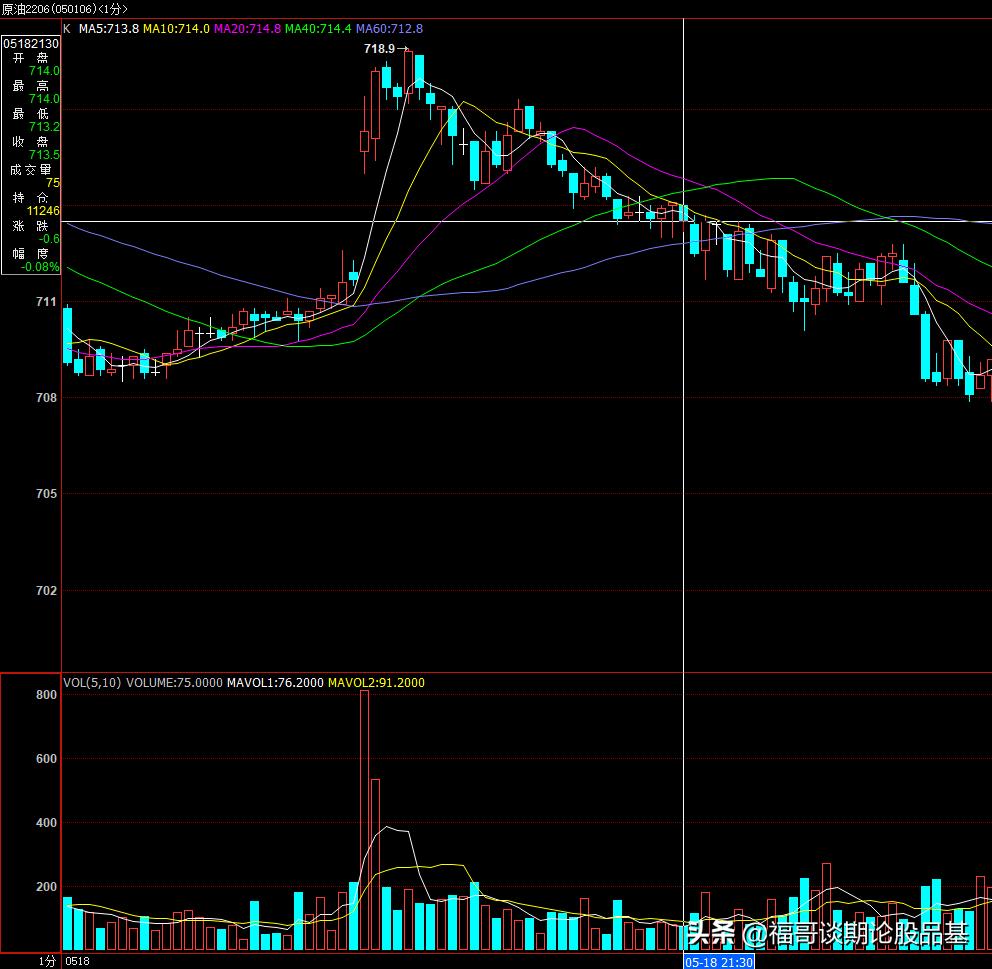This screenshot has height=969, width=992.
Task: Click the 收盘 value 713.5
Action: click(x=44, y=155)
